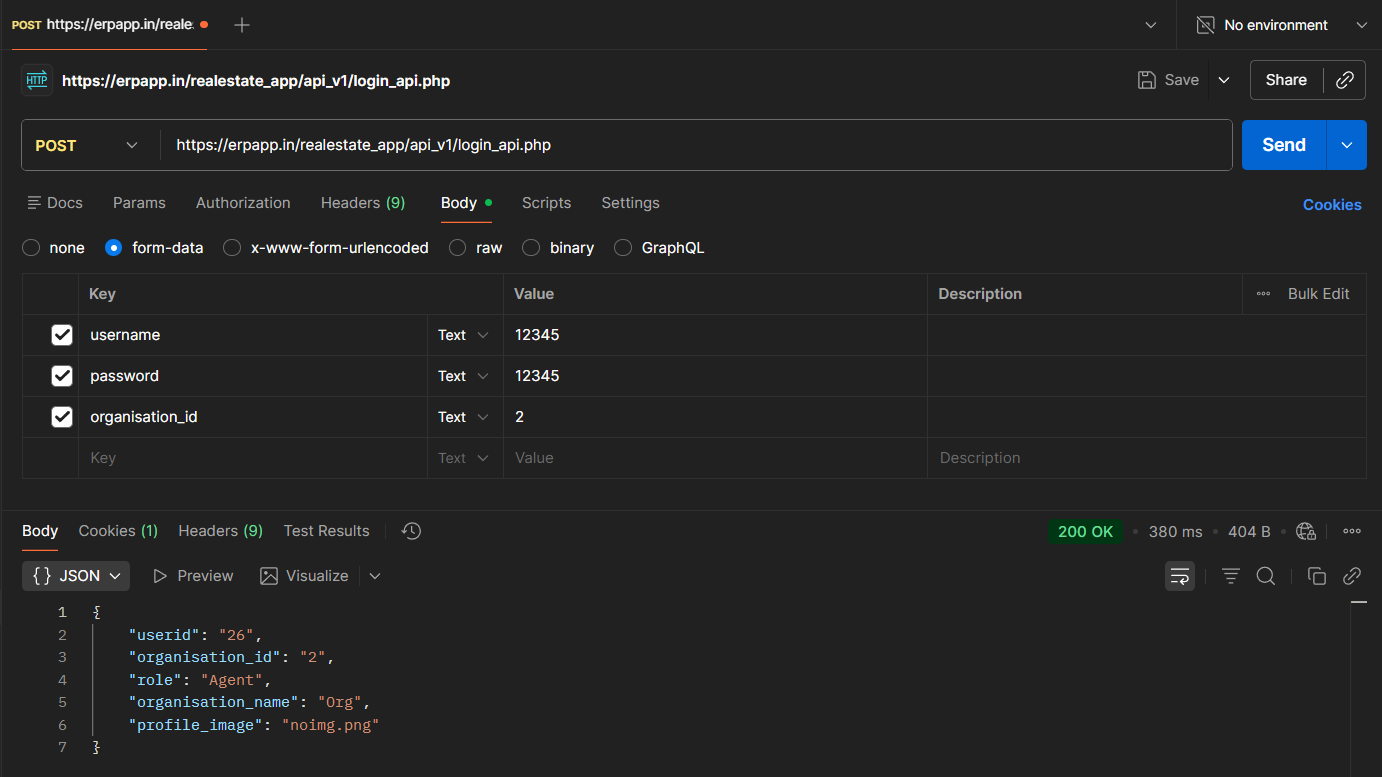Click the filter response icon
The width and height of the screenshot is (1382, 777).
click(x=1231, y=576)
